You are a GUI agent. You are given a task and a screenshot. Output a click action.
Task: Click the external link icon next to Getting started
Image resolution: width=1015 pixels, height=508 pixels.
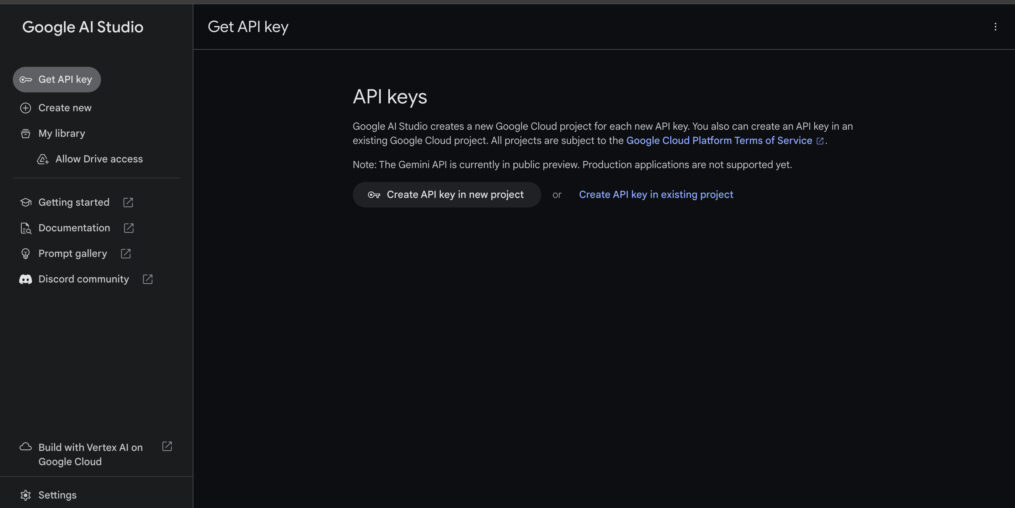128,203
